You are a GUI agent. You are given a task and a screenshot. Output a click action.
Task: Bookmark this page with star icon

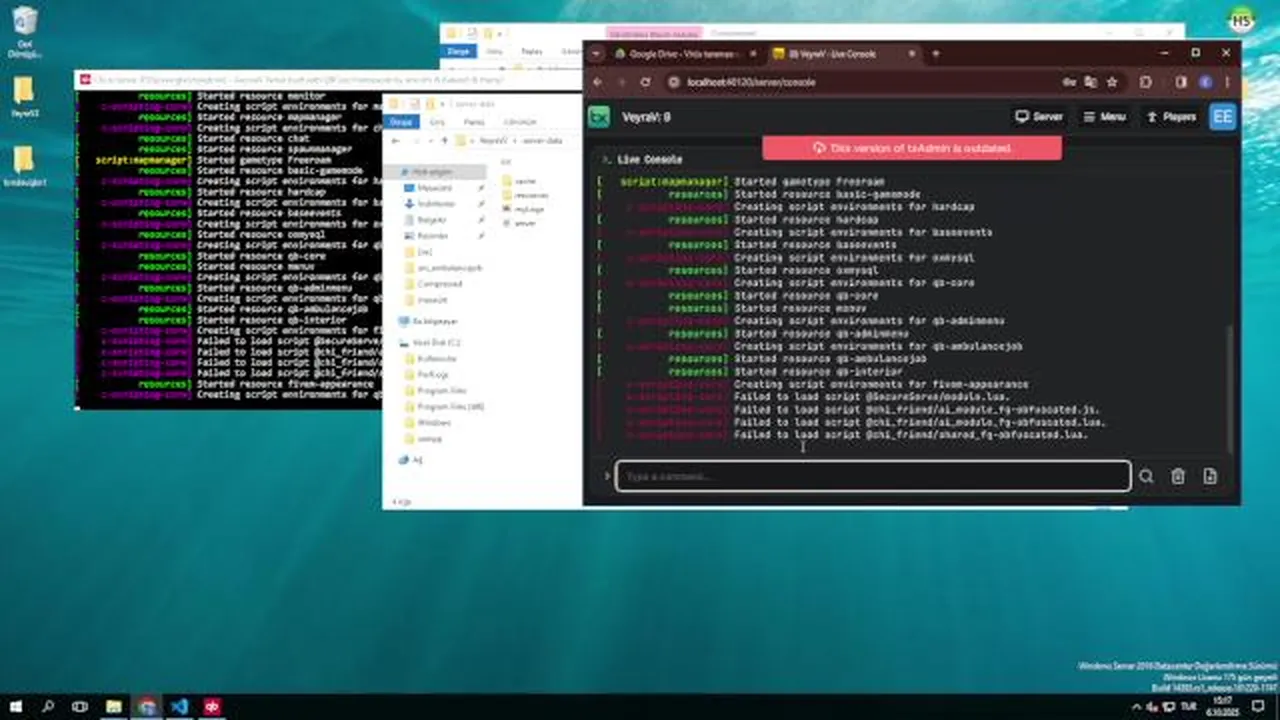pos(1112,82)
